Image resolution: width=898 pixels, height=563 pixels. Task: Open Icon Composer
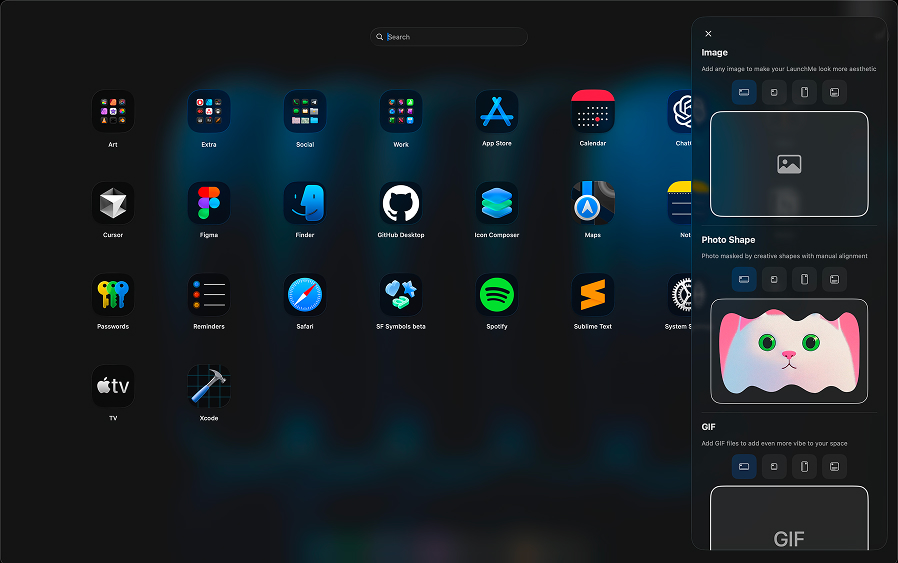click(x=497, y=203)
